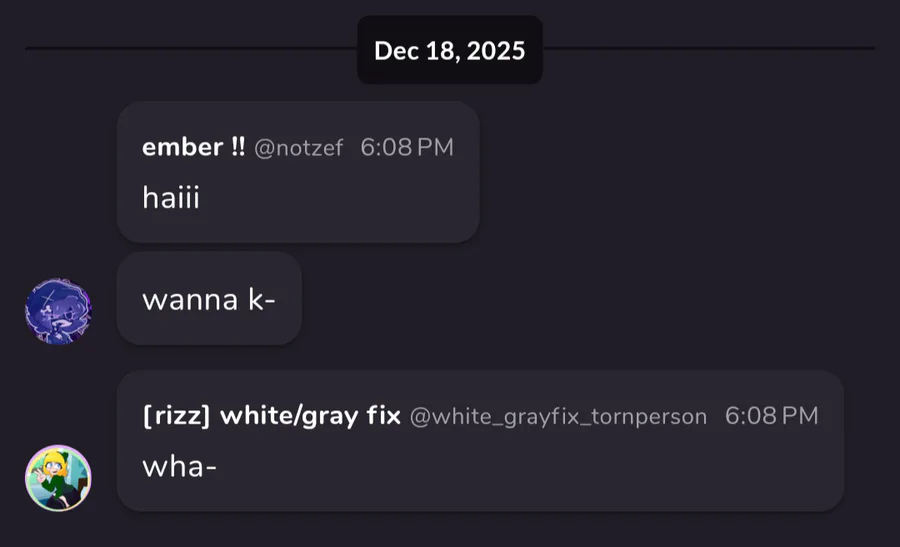This screenshot has width=900, height=547.
Task: Click the "Dec 18, 2025" date badge
Action: tap(449, 51)
